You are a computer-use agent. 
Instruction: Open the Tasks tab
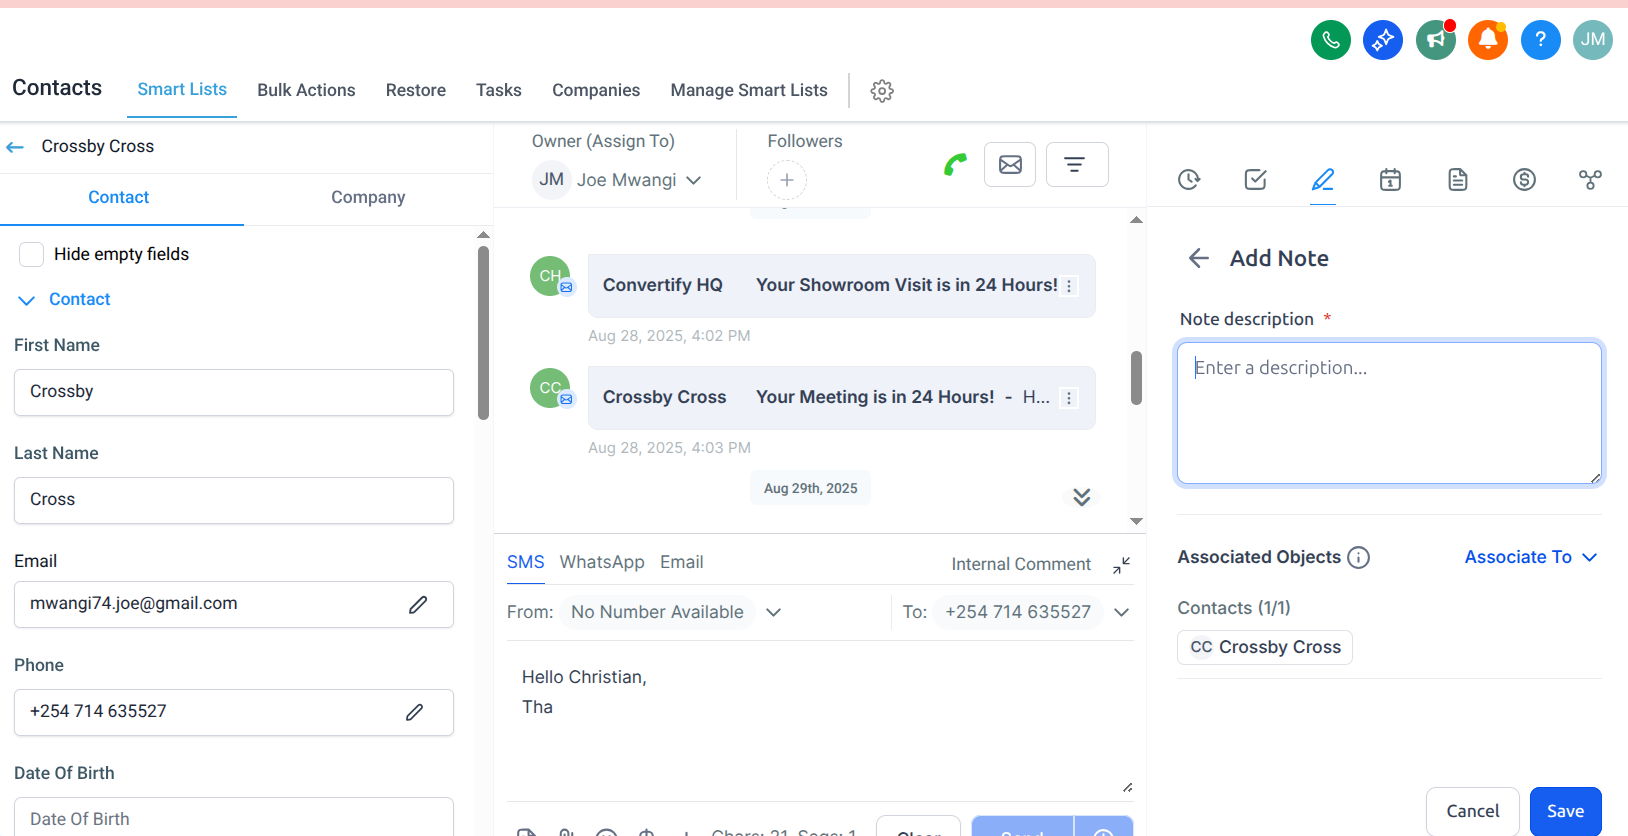499,90
